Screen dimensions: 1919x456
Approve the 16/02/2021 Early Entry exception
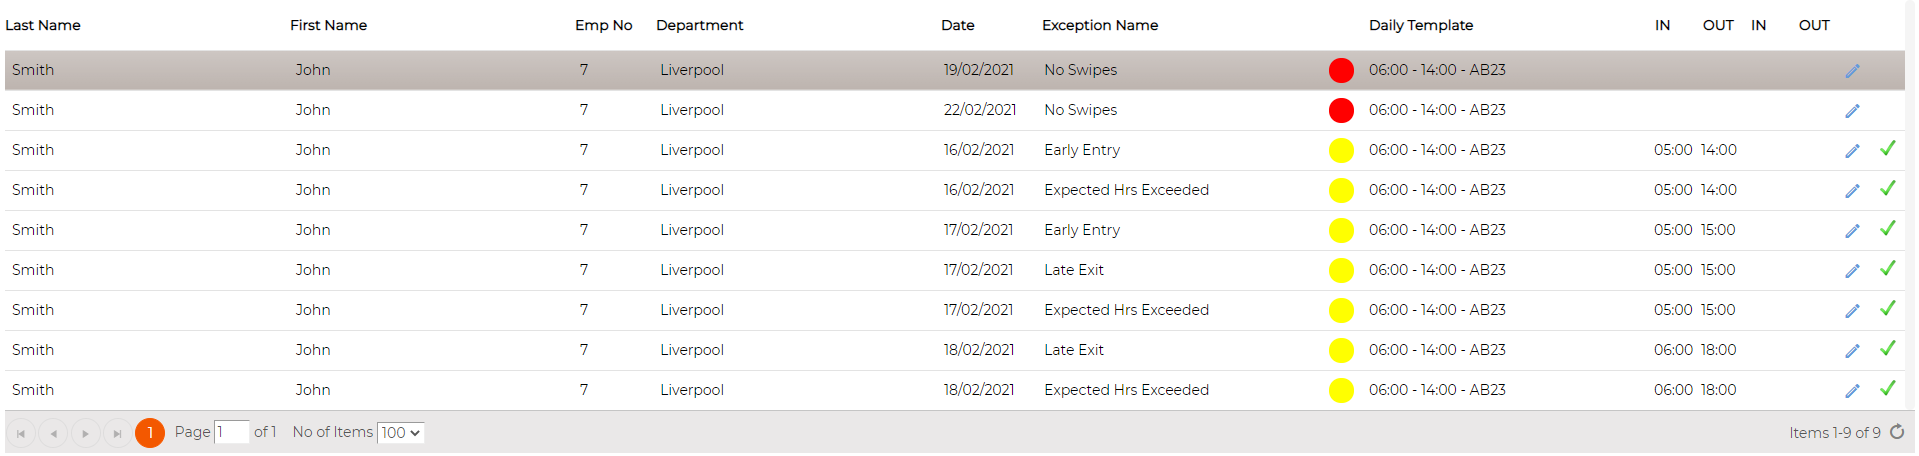coord(1887,149)
